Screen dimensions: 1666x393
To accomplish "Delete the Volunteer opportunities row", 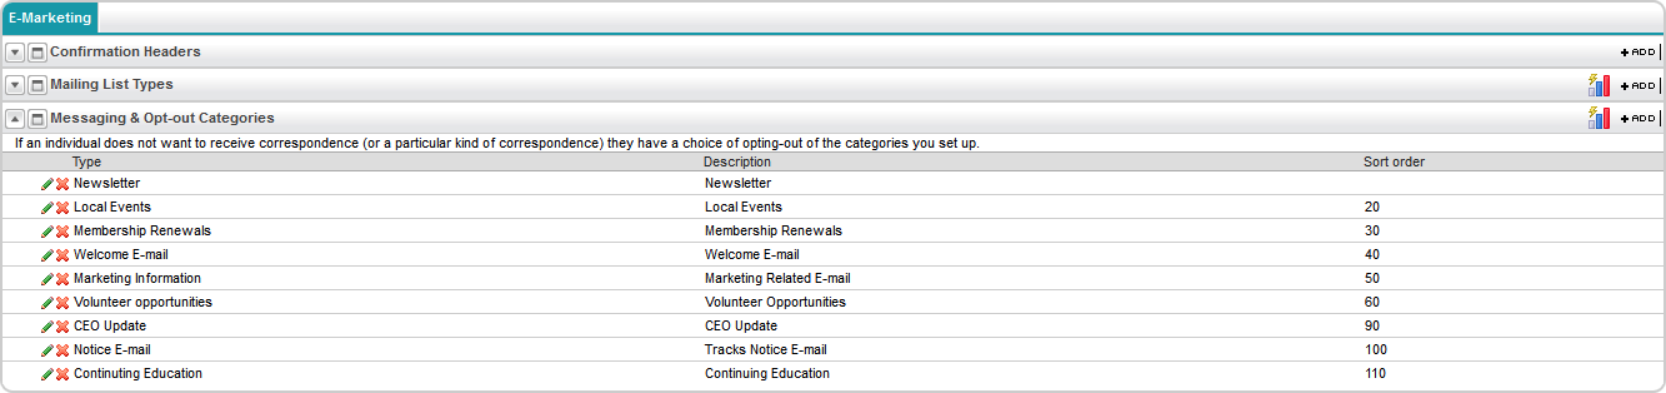I will point(62,303).
